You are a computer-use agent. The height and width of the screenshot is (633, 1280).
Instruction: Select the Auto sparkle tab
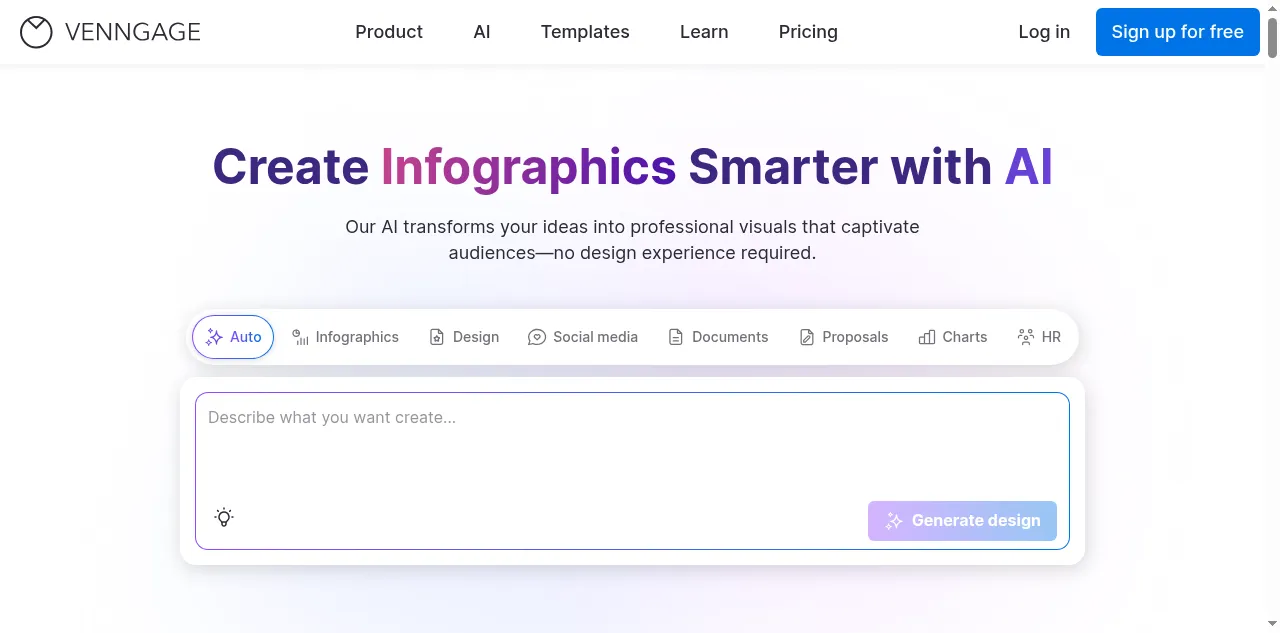[233, 337]
